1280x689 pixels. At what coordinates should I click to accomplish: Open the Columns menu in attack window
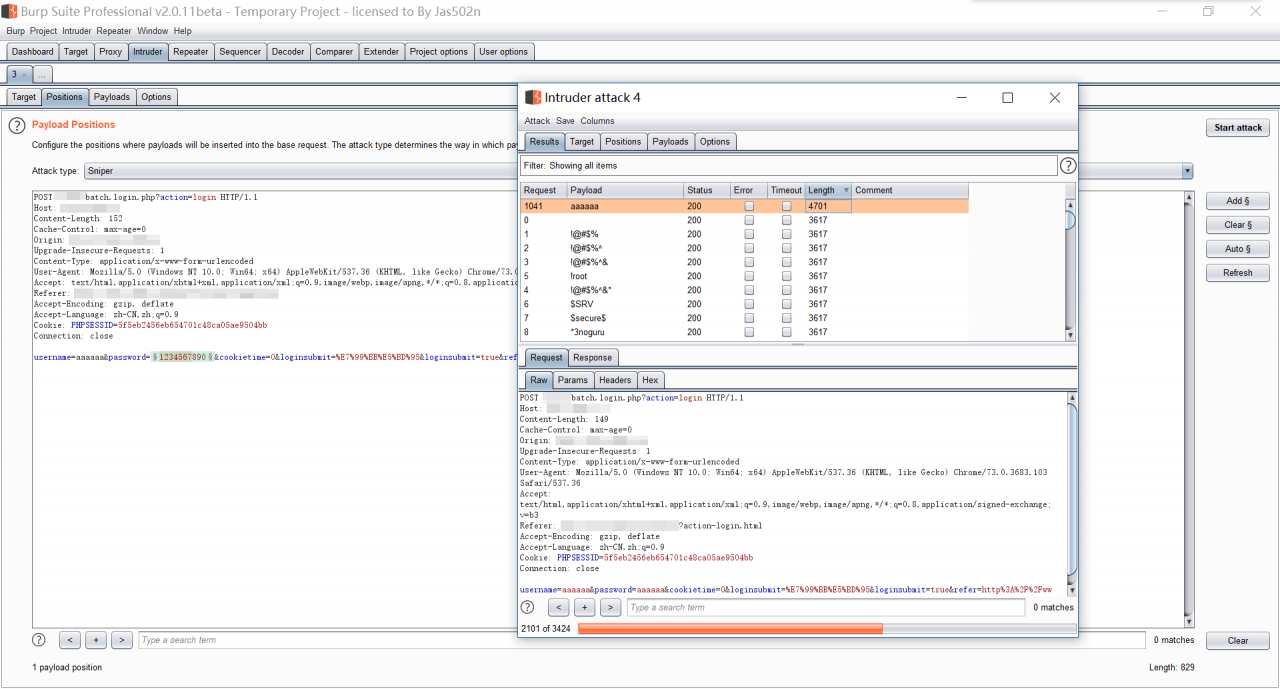point(597,121)
